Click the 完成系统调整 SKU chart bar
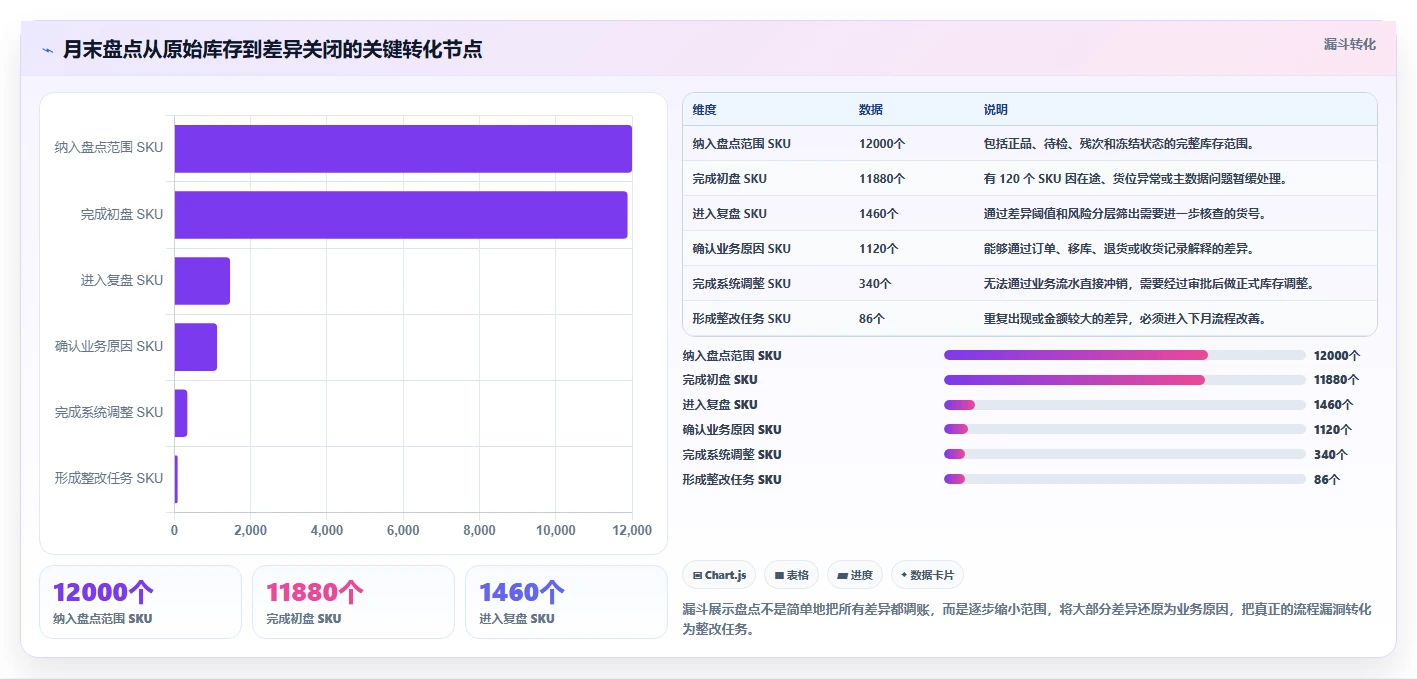Viewport: 1417px width, 679px height. [181, 413]
